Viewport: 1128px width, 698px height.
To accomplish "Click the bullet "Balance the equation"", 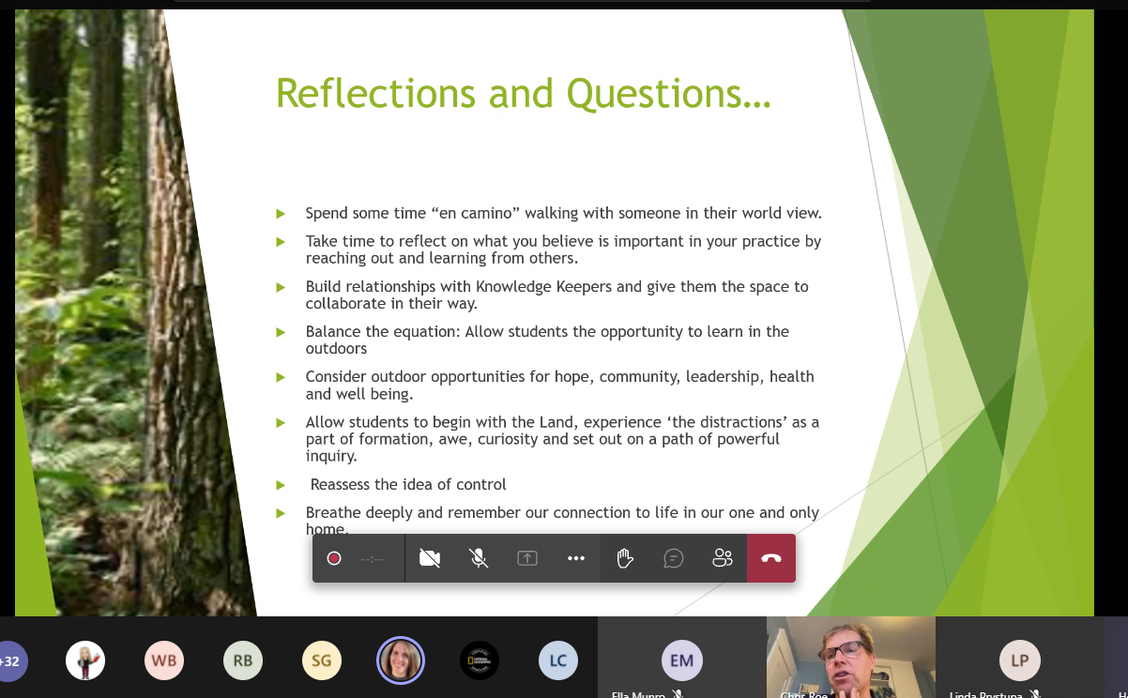I will 547,340.
